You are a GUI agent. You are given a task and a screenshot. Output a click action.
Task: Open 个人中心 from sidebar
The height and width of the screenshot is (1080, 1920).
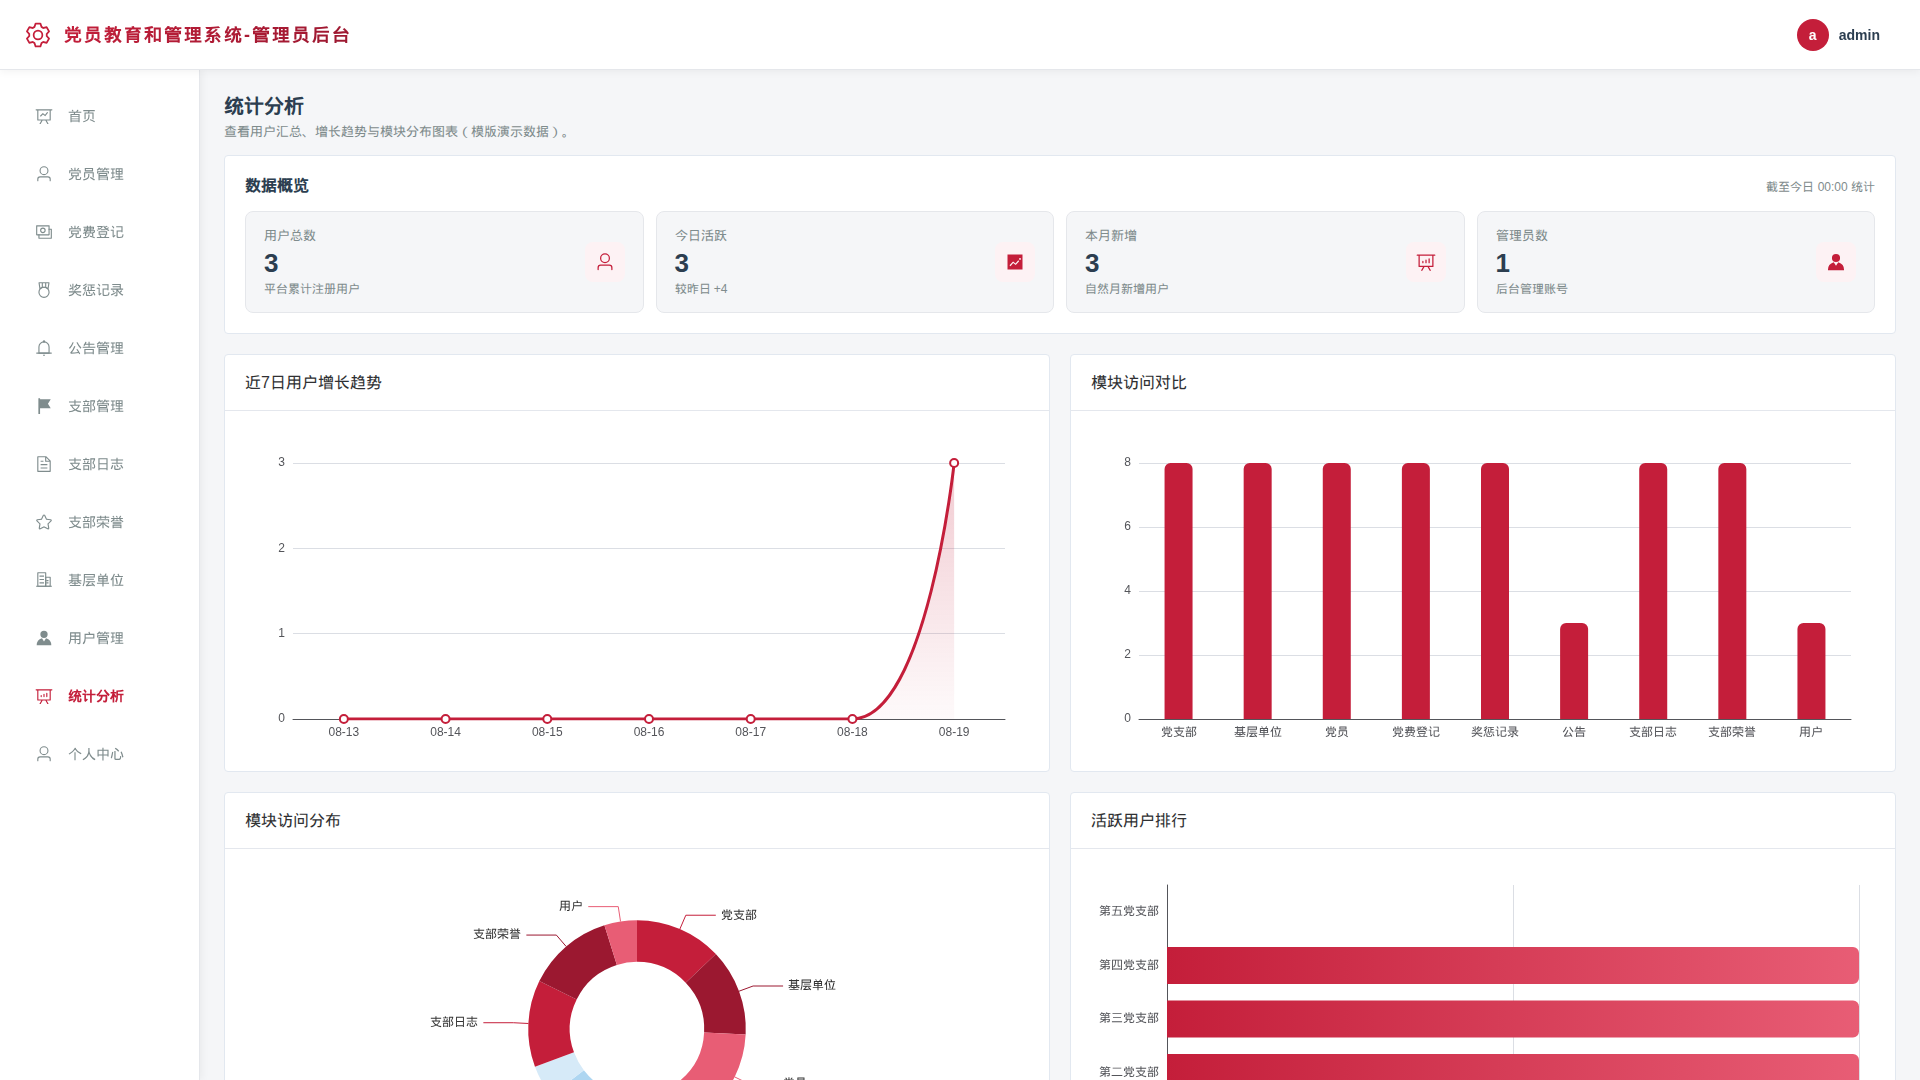pos(100,754)
